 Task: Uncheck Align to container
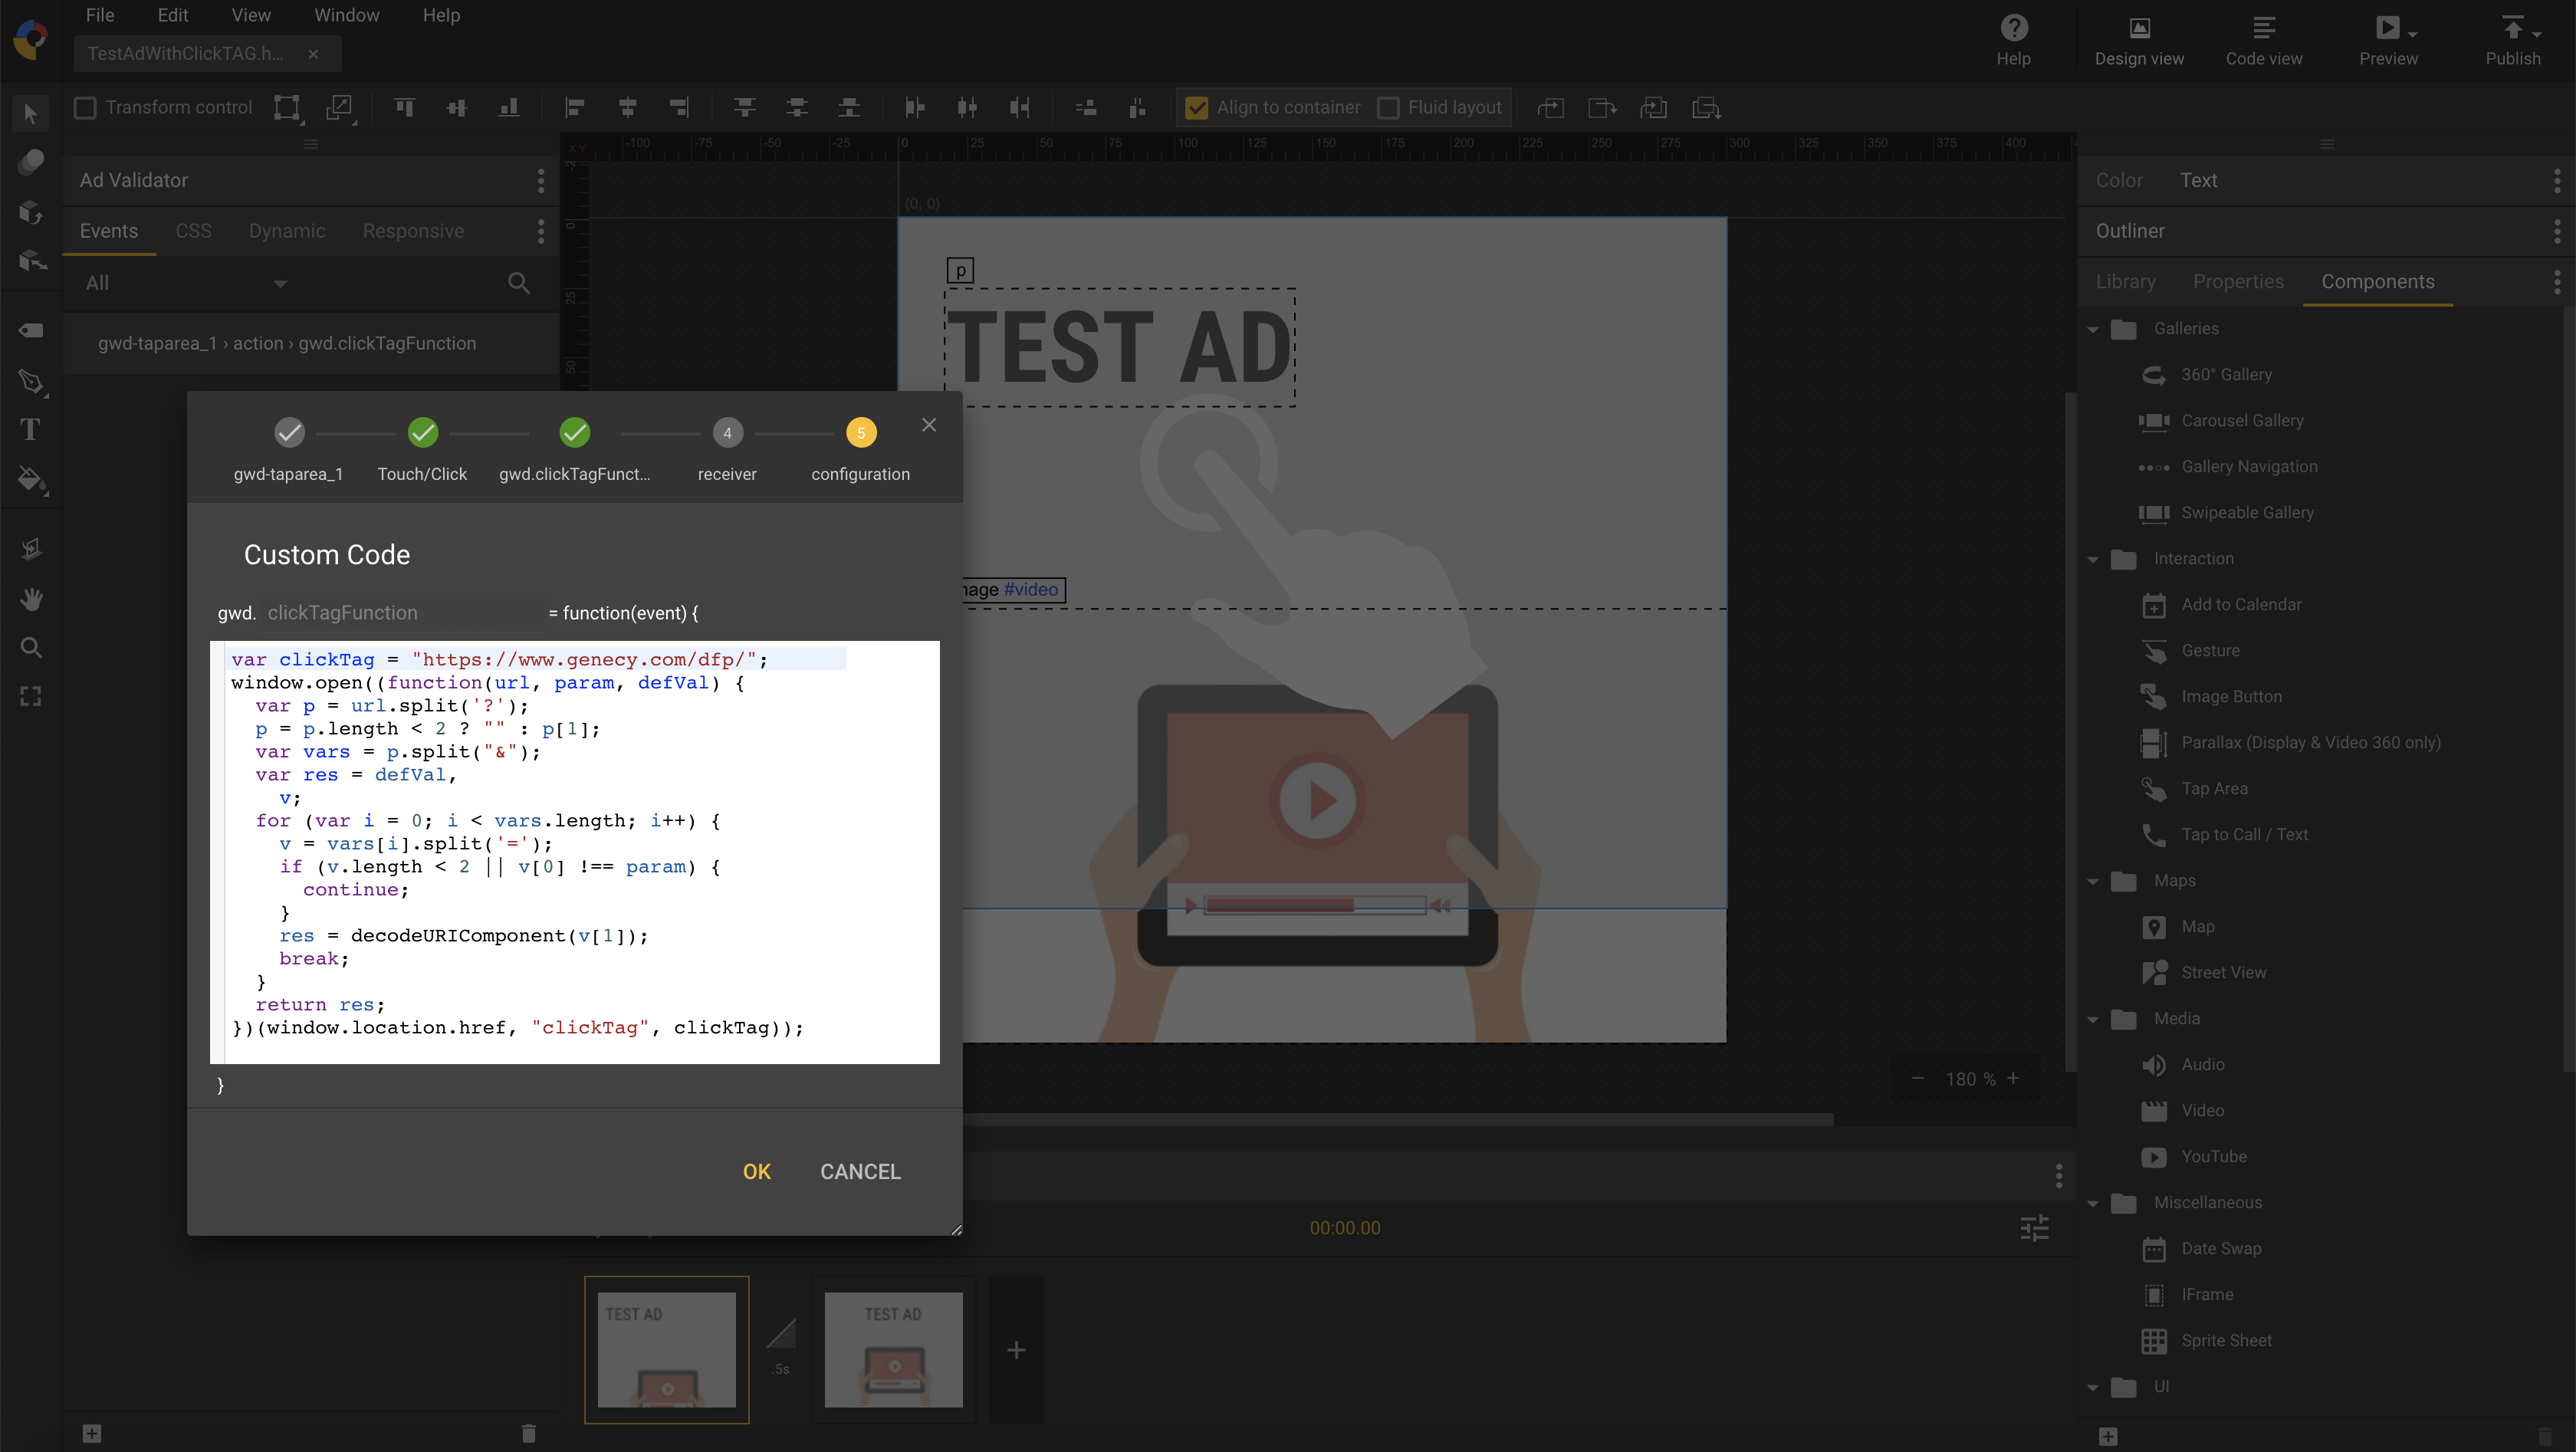pos(1197,107)
